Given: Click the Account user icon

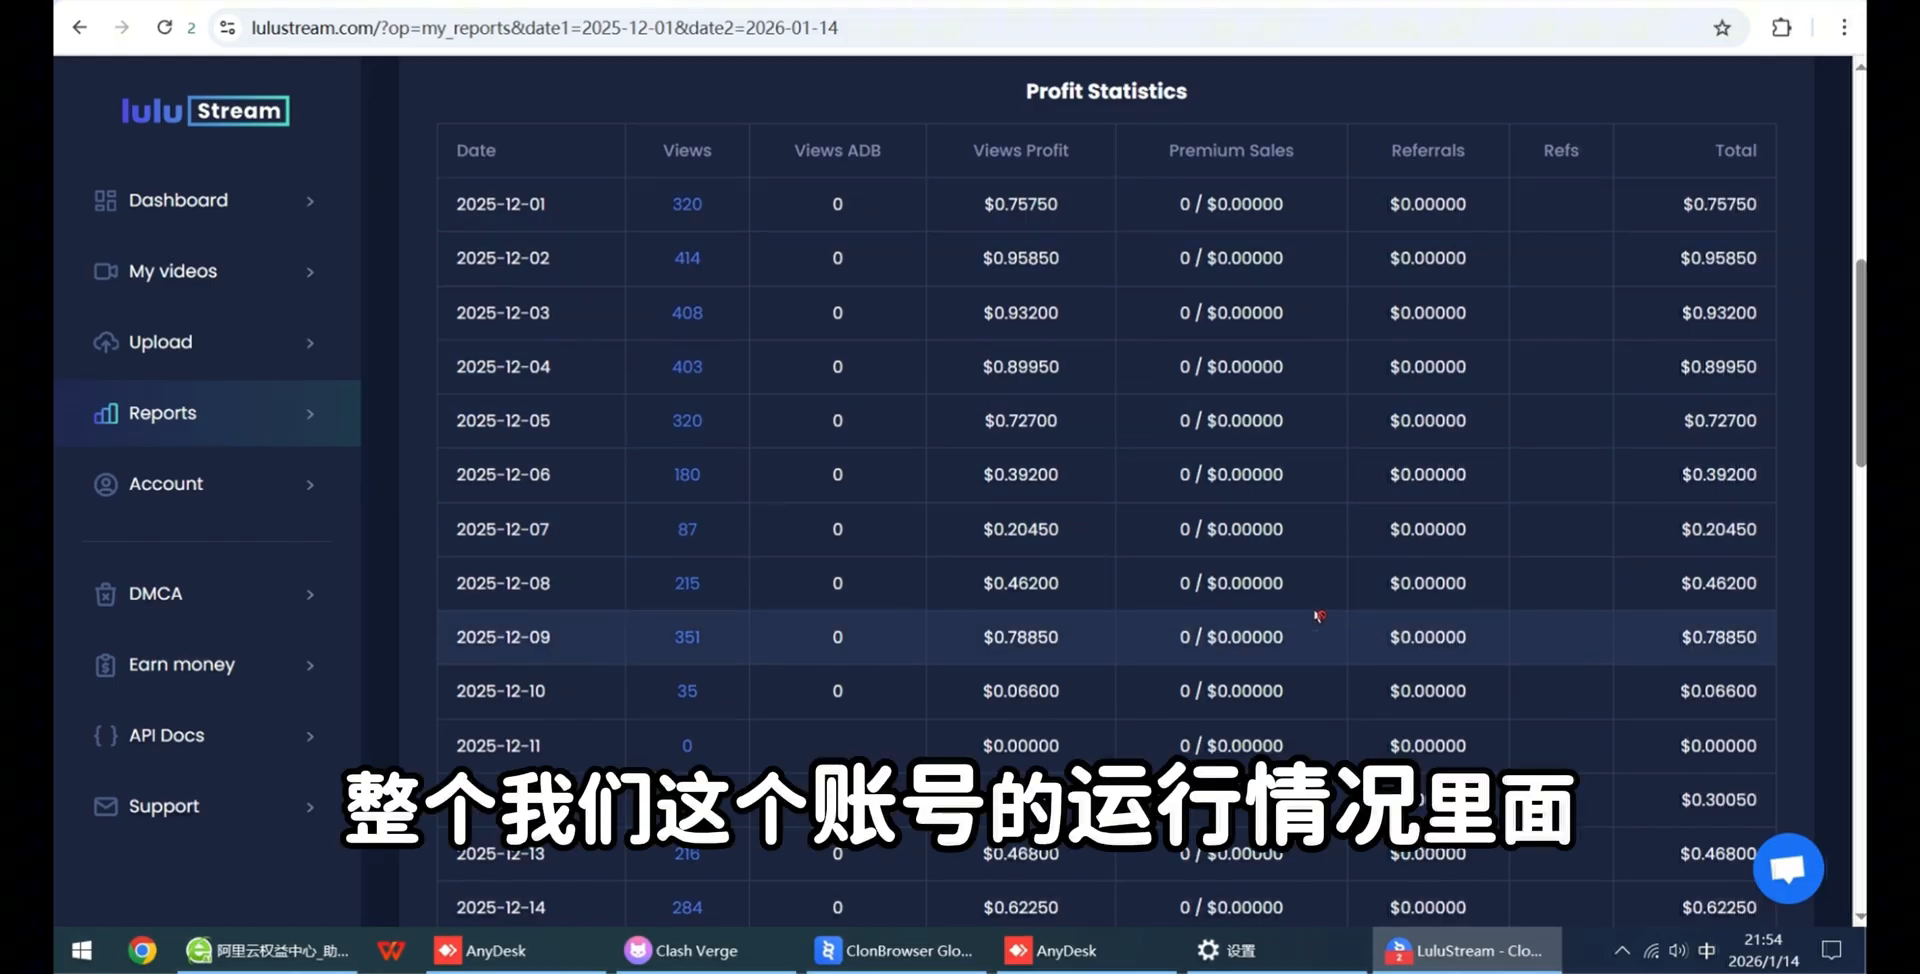Looking at the screenshot, I should click(105, 484).
